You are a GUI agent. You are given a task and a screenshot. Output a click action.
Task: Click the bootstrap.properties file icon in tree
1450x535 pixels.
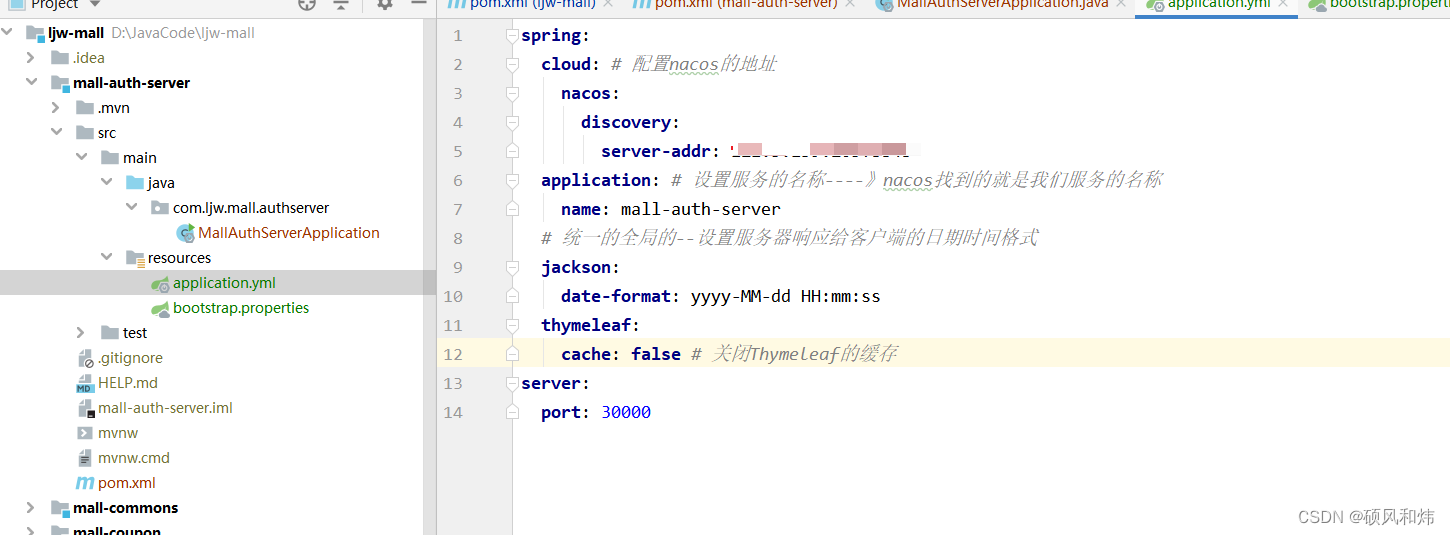[x=160, y=308]
